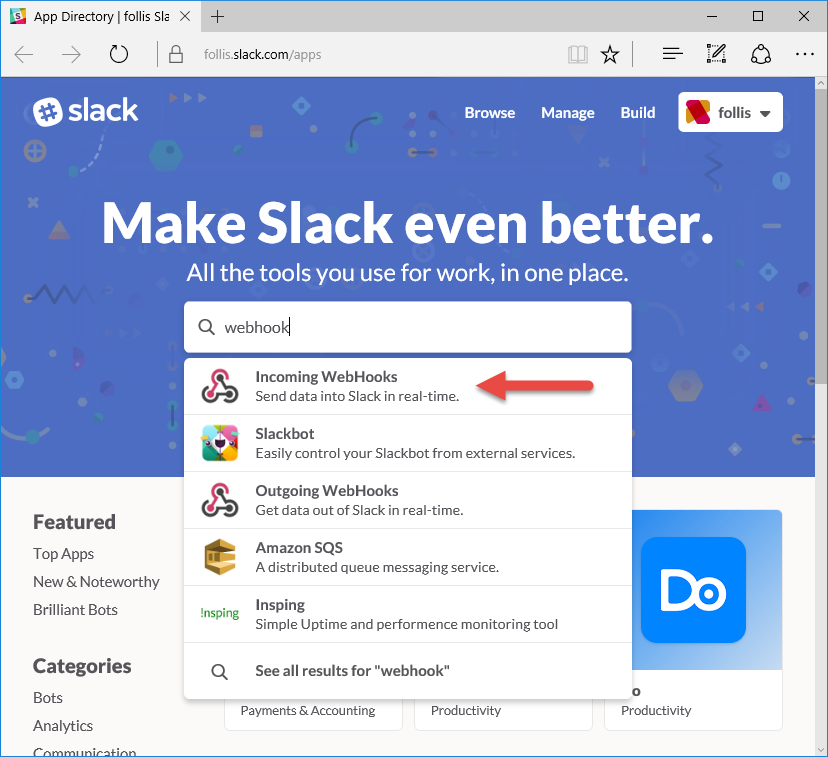The height and width of the screenshot is (757, 828).
Task: Minimize the Edge browser window
Action: tap(712, 16)
